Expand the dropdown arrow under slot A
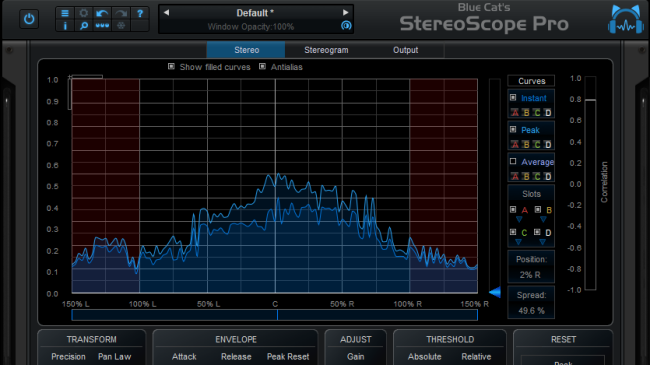This screenshot has width=650, height=365. (519, 219)
